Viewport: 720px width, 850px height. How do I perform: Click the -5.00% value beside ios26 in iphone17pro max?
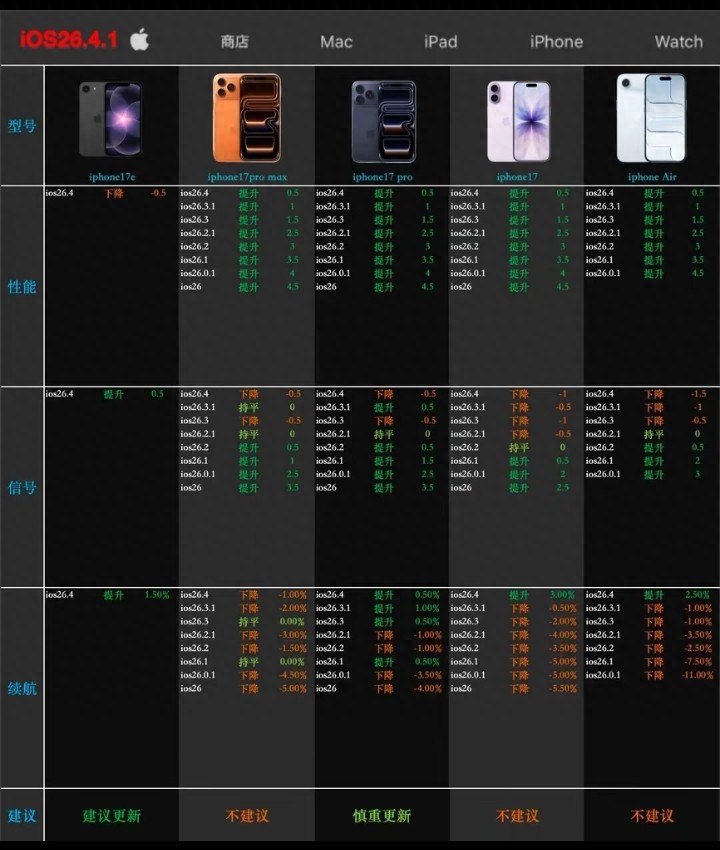pyautogui.click(x=293, y=688)
